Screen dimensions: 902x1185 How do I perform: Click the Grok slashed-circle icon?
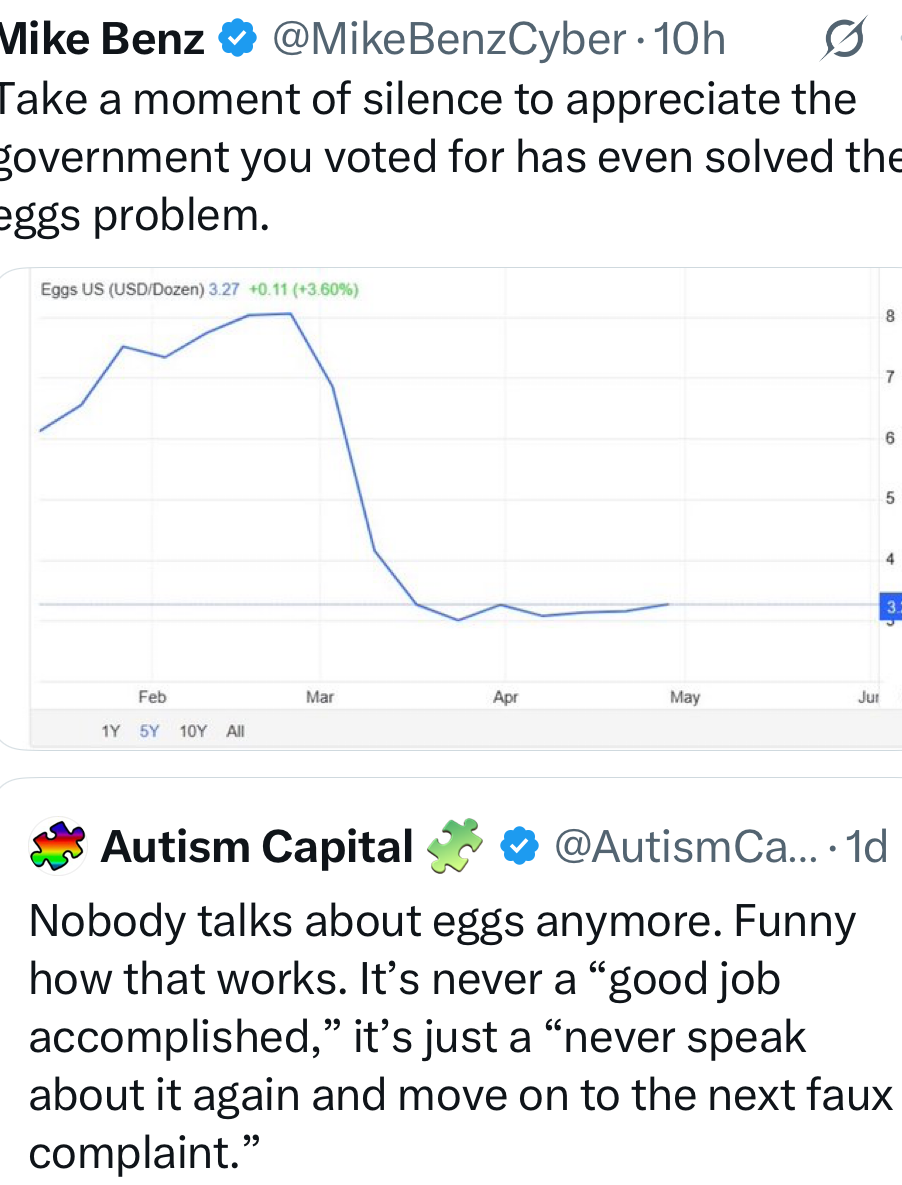(x=841, y=39)
